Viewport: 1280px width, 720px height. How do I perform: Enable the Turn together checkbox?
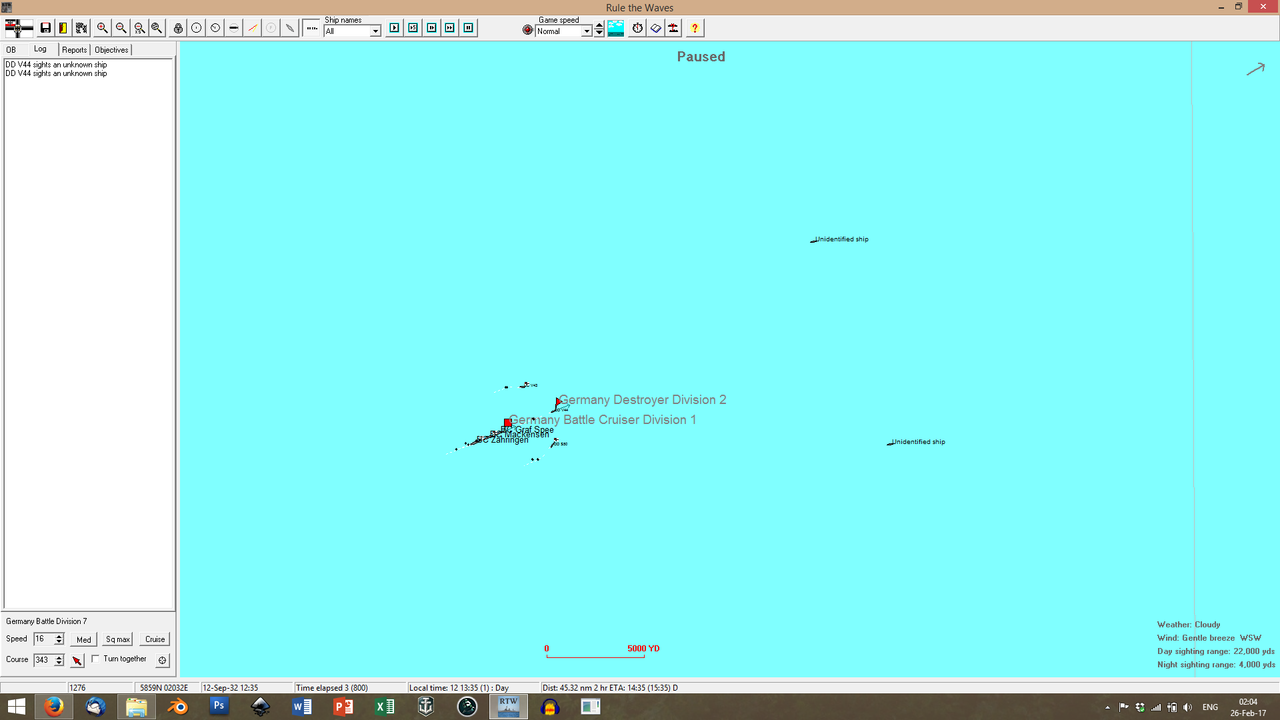(96, 659)
